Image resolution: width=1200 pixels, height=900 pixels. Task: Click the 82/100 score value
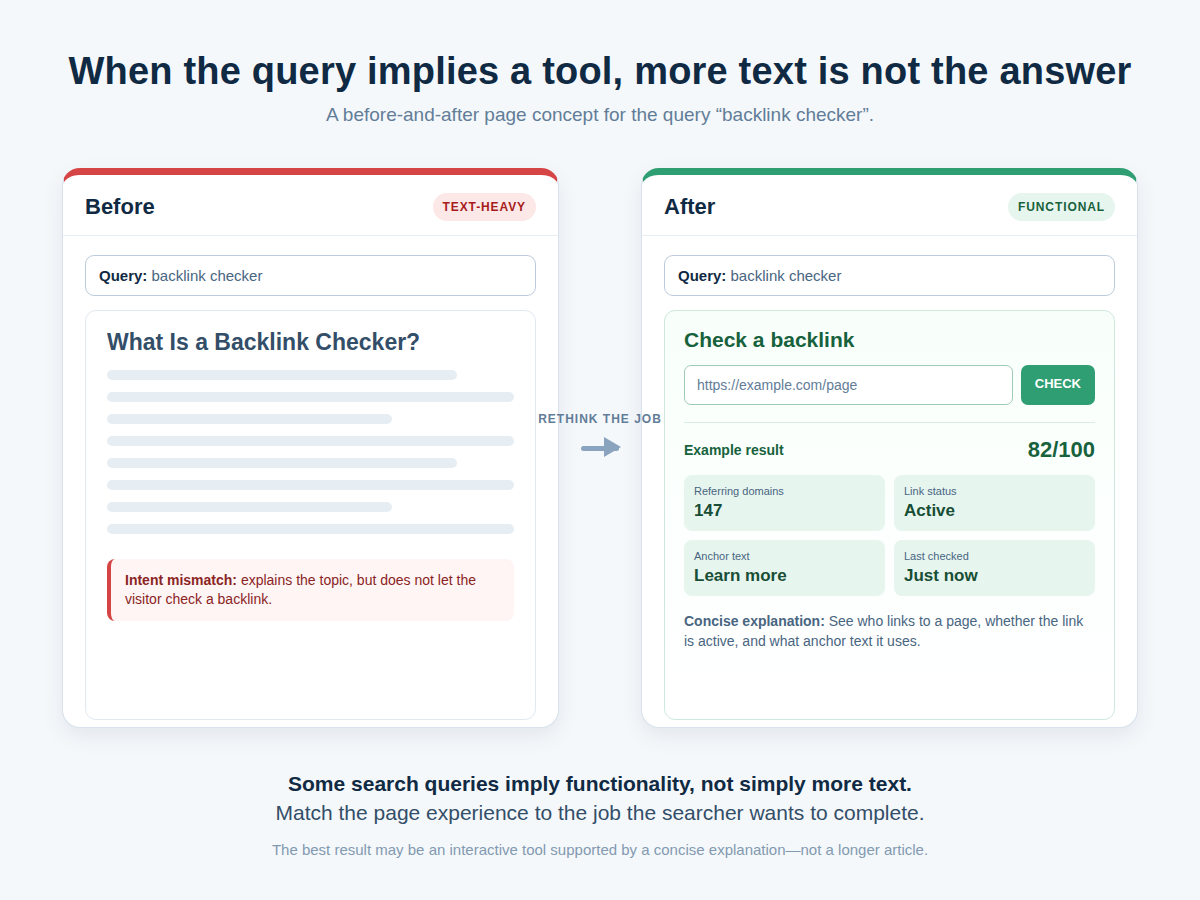coord(1061,450)
